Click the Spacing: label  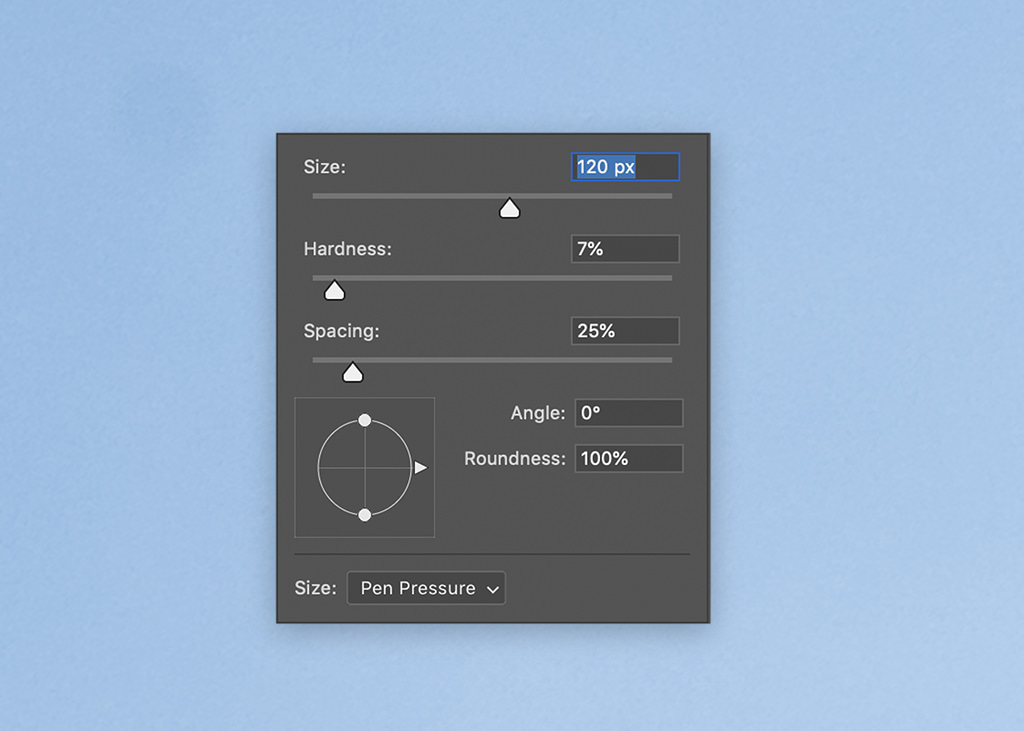pyautogui.click(x=342, y=331)
